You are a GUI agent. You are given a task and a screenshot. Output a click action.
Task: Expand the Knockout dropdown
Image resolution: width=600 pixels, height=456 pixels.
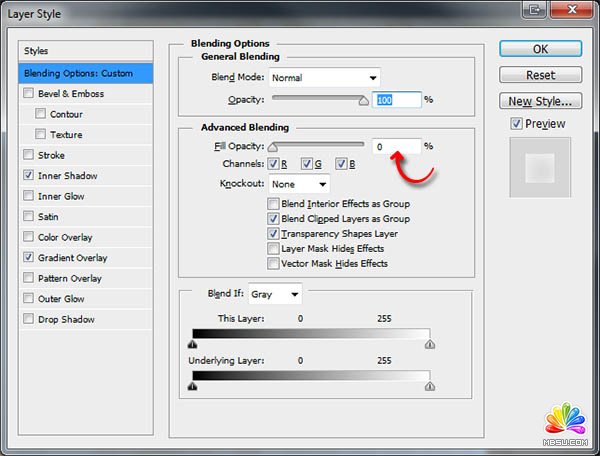[299, 184]
